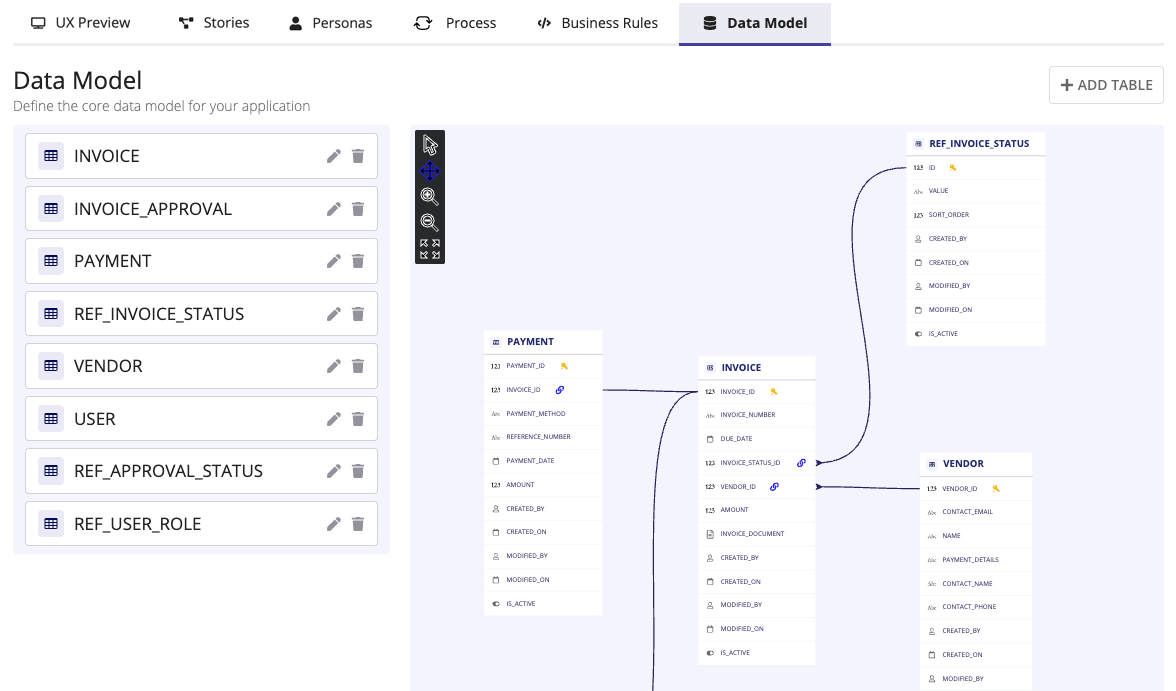Delete the REF_USER_ROLE table
This screenshot has width=1176, height=691.
358,524
